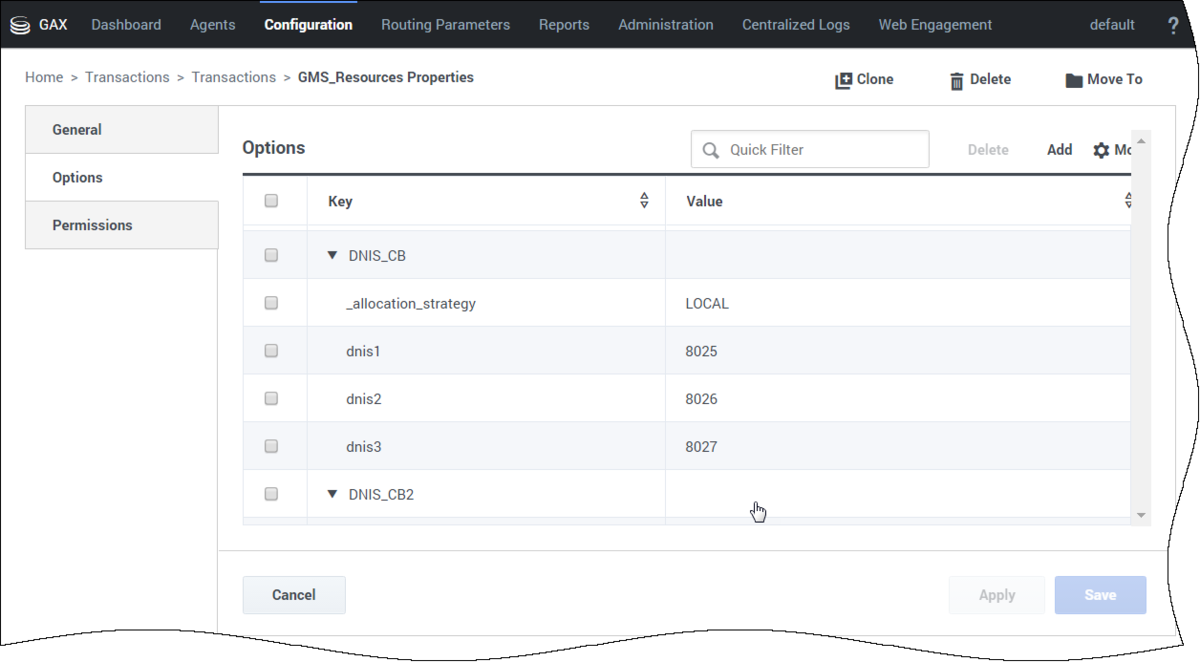Click the Clone icon
Viewport: 1200px width, 662px height.
(x=843, y=80)
